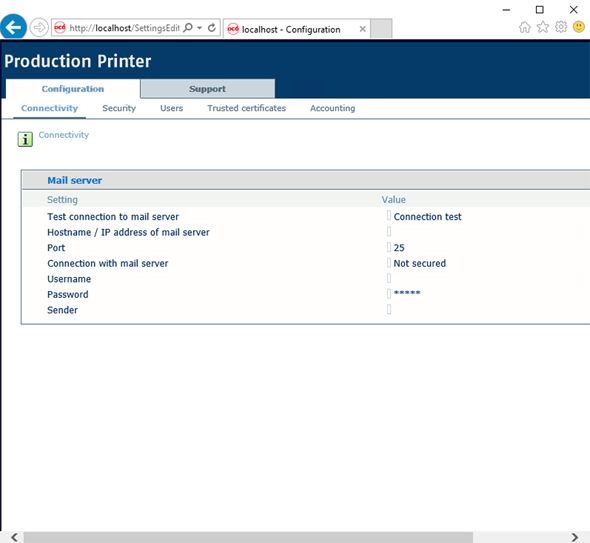This screenshot has height=543, width=590.
Task: Click the horizontal scrollbar right arrow
Action: (x=575, y=537)
